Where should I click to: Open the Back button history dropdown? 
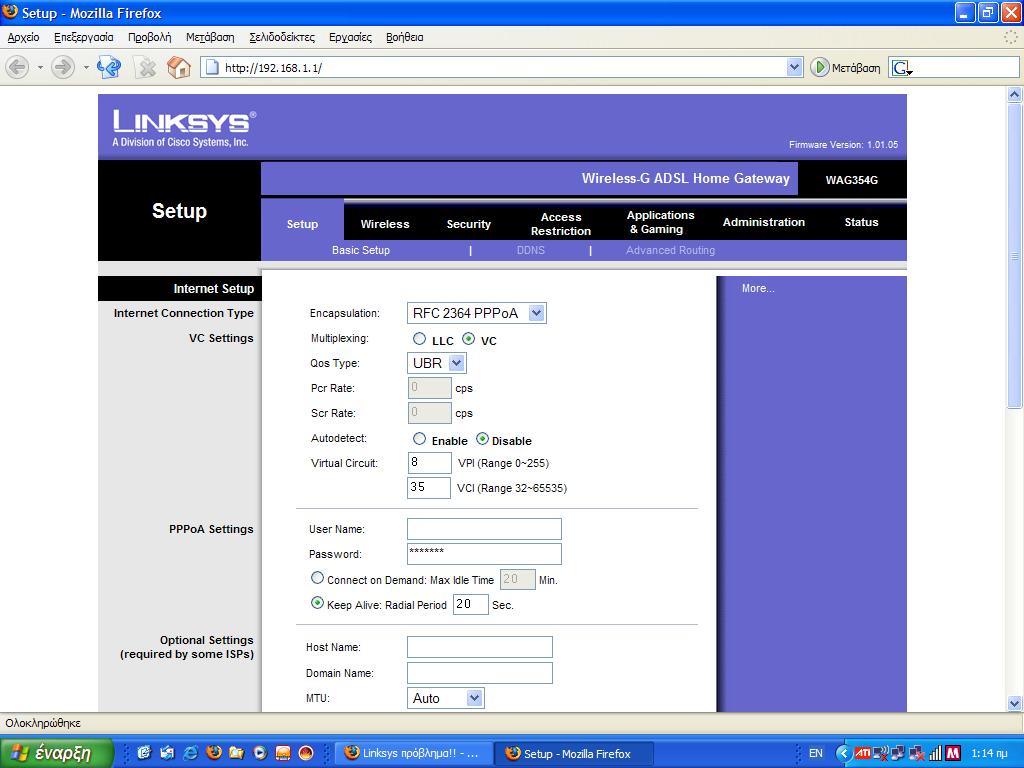tap(40, 67)
